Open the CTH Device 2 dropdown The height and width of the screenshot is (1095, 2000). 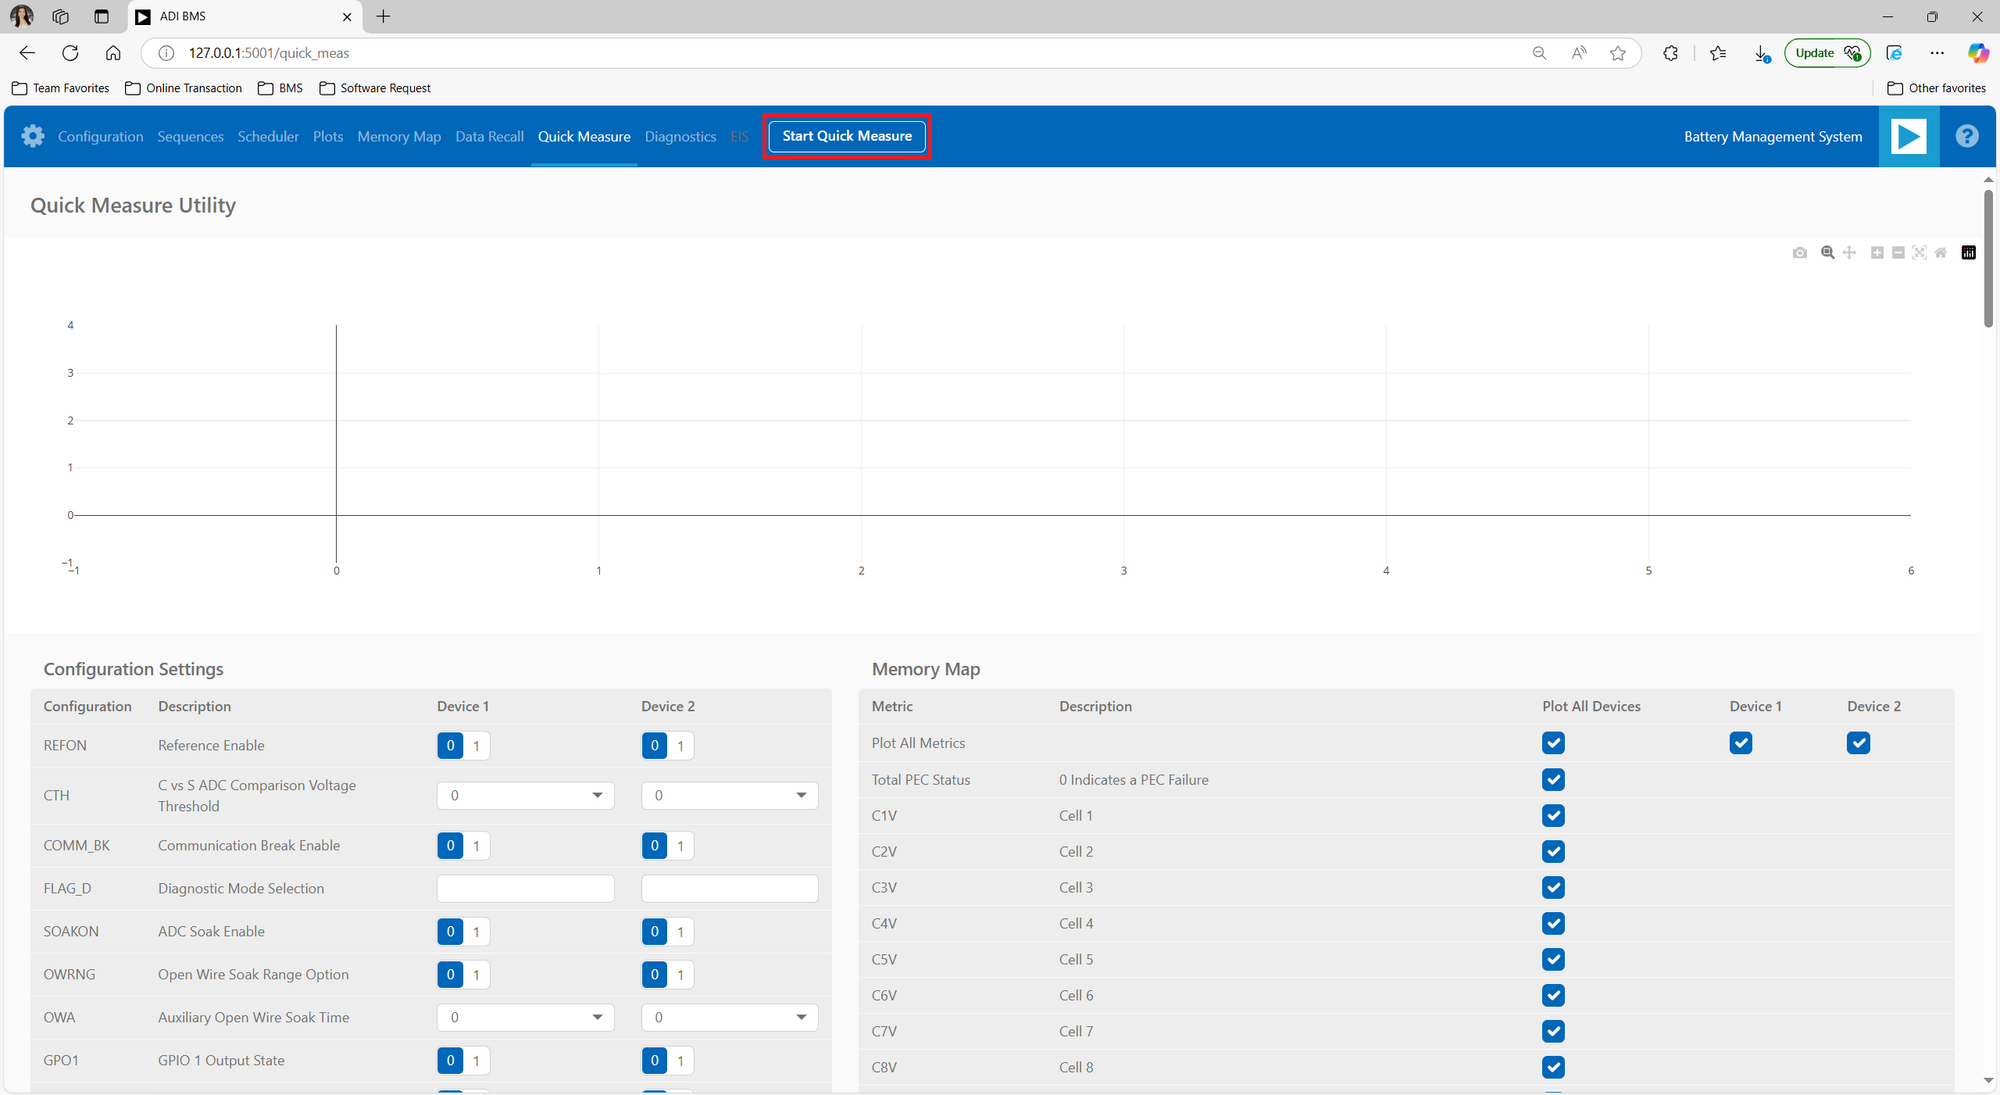tap(729, 795)
